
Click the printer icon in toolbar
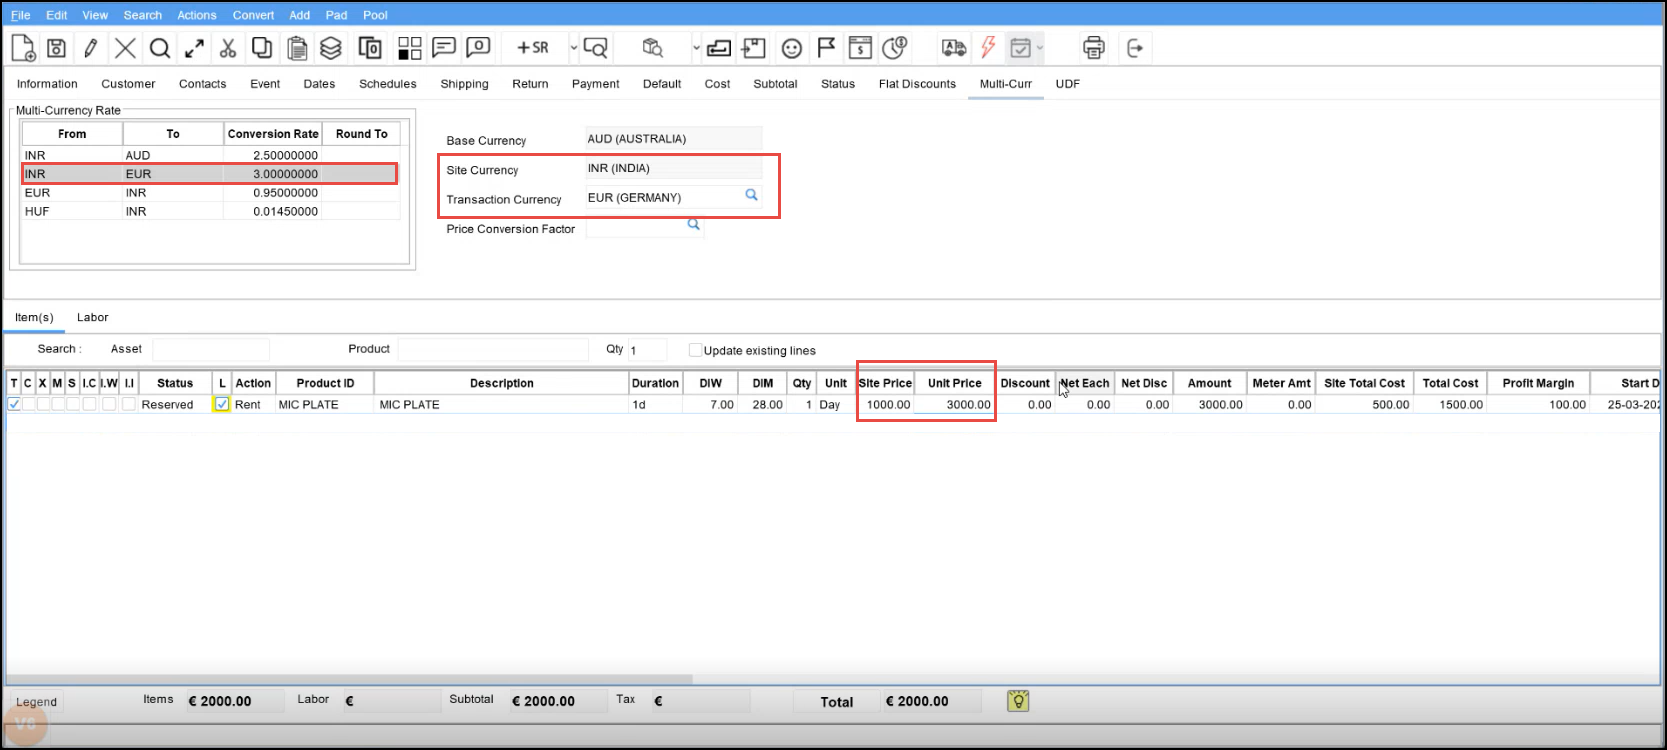[x=1094, y=48]
